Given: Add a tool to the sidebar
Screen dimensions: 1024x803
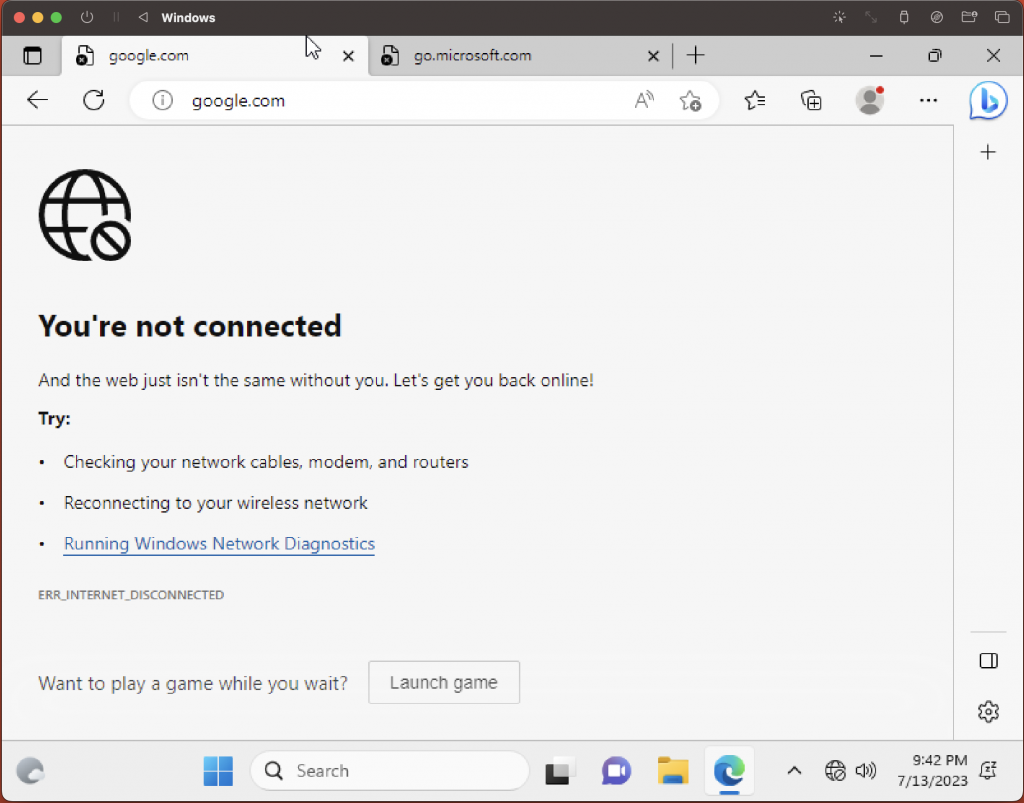Looking at the screenshot, I should point(988,152).
